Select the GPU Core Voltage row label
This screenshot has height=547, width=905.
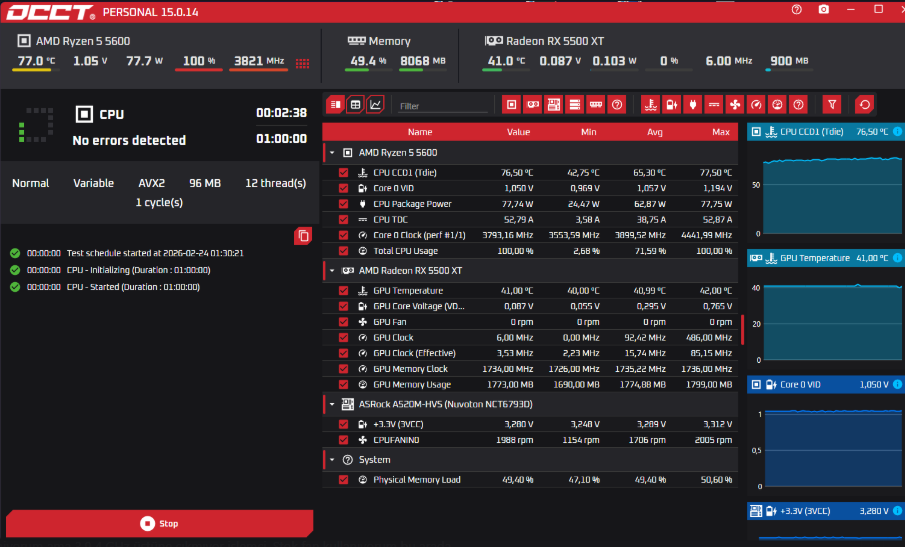coord(418,306)
